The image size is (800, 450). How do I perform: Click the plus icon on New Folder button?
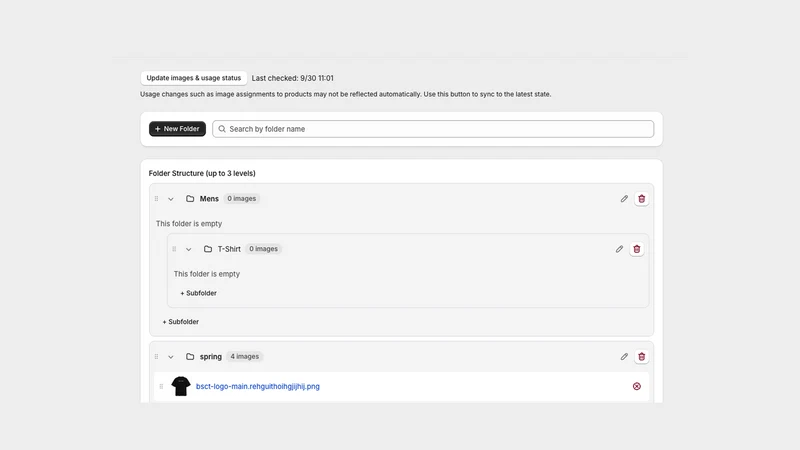158,129
